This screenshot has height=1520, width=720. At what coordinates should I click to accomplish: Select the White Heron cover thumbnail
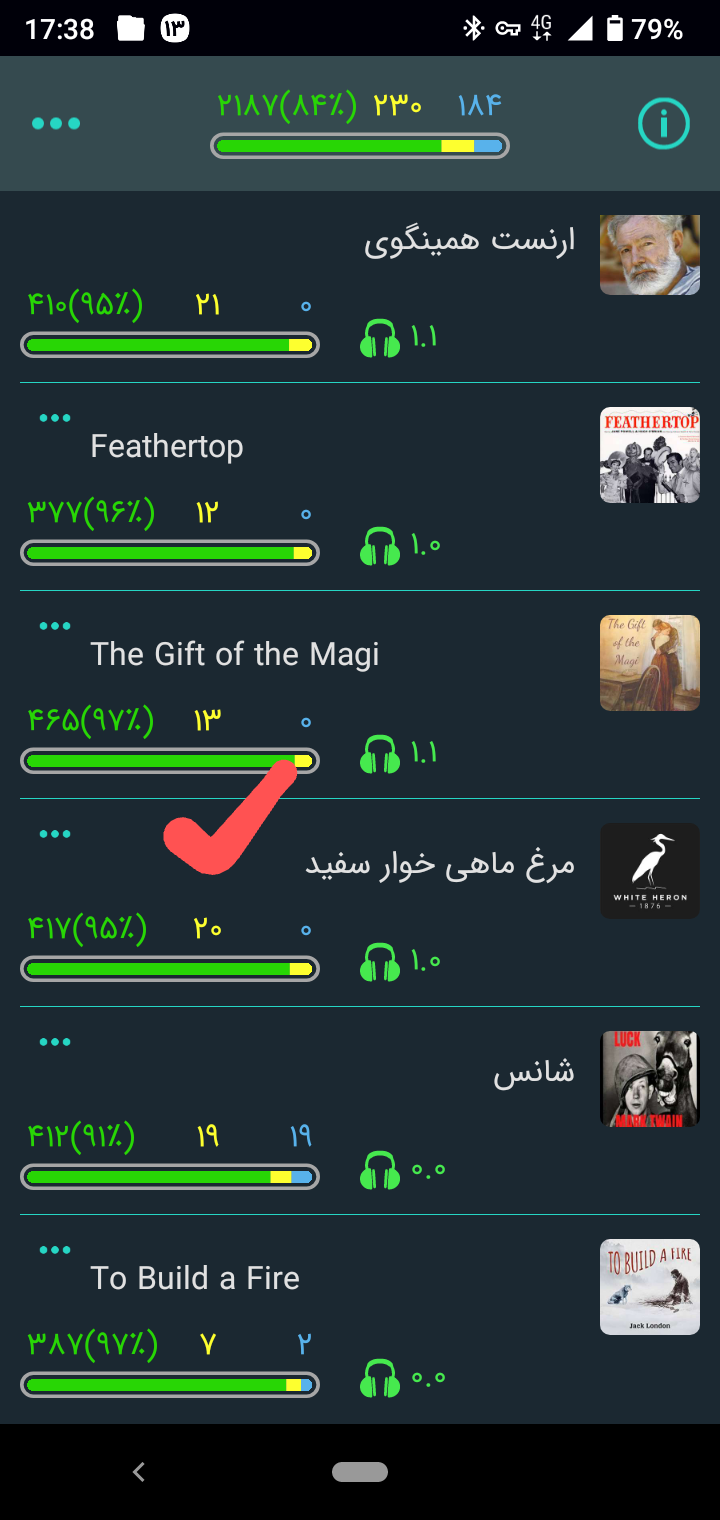650,871
